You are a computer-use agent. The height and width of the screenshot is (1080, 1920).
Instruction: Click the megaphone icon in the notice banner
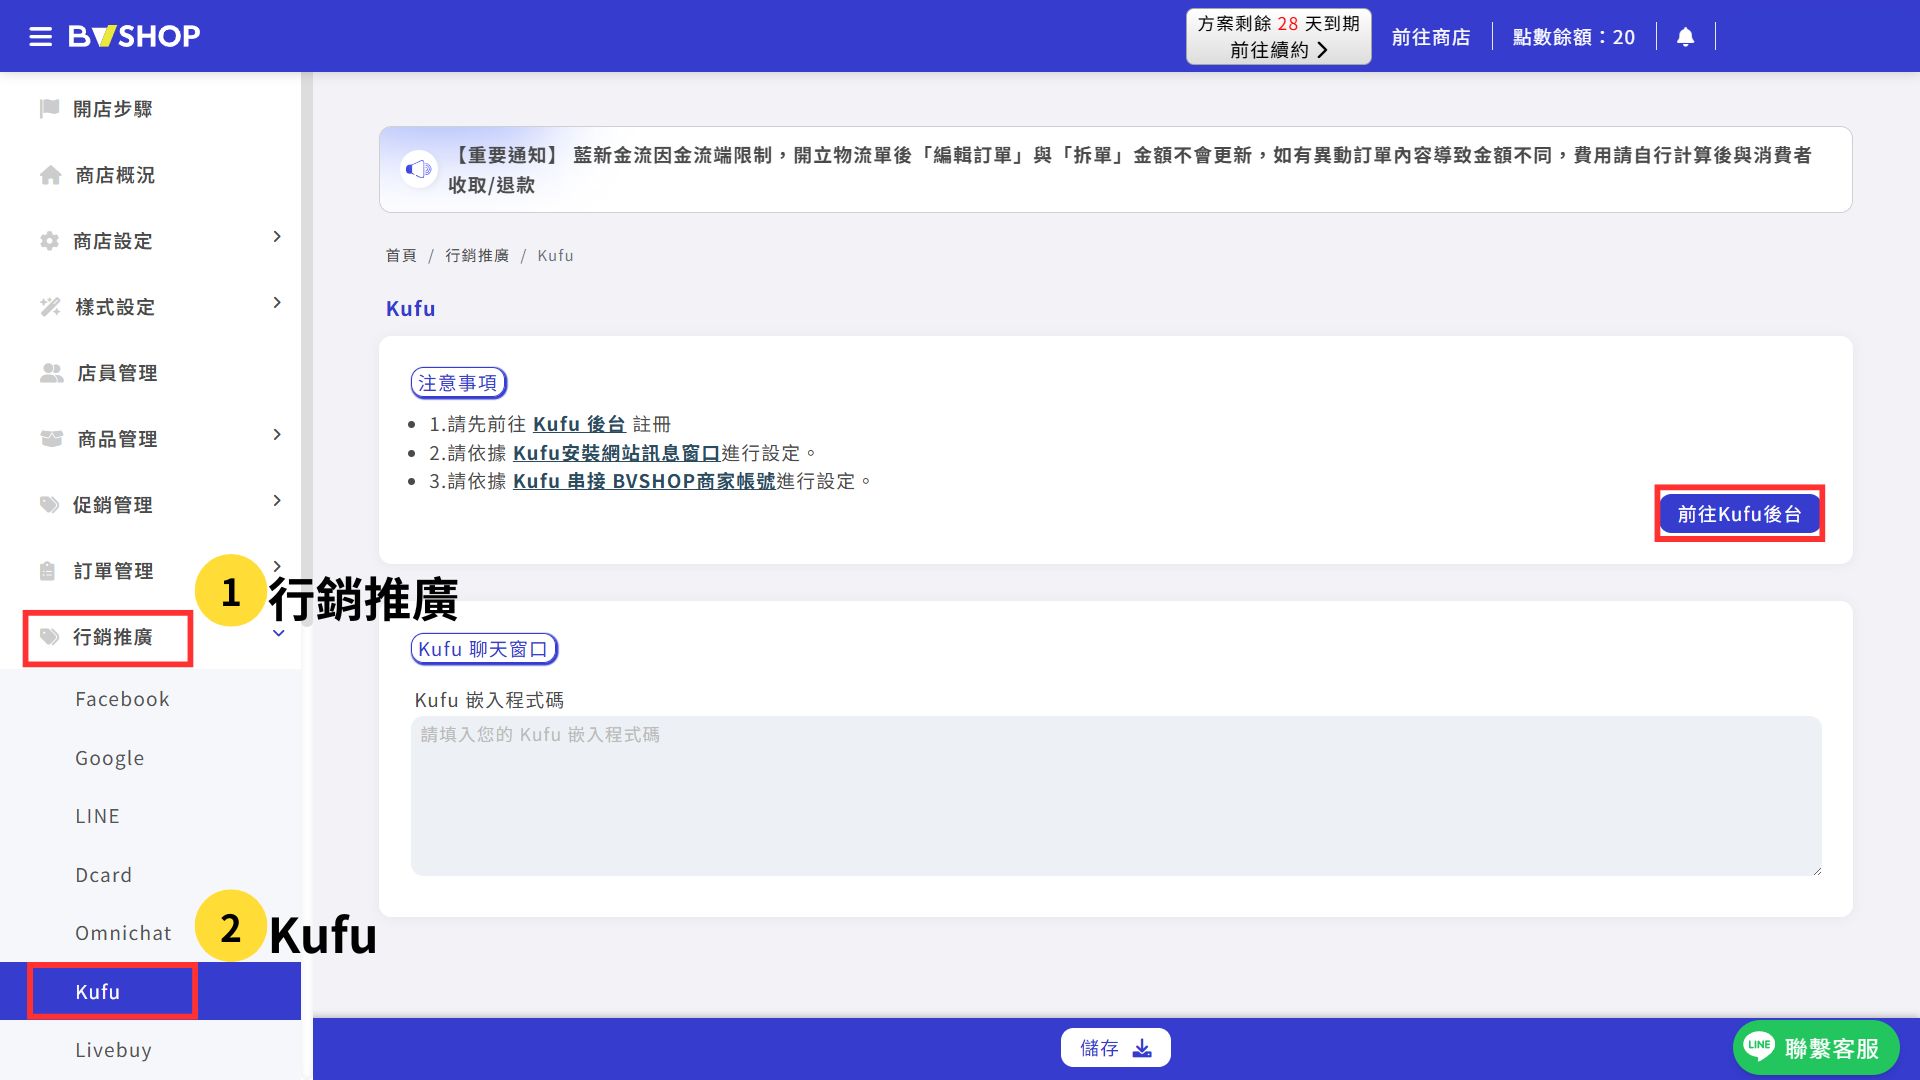point(418,169)
